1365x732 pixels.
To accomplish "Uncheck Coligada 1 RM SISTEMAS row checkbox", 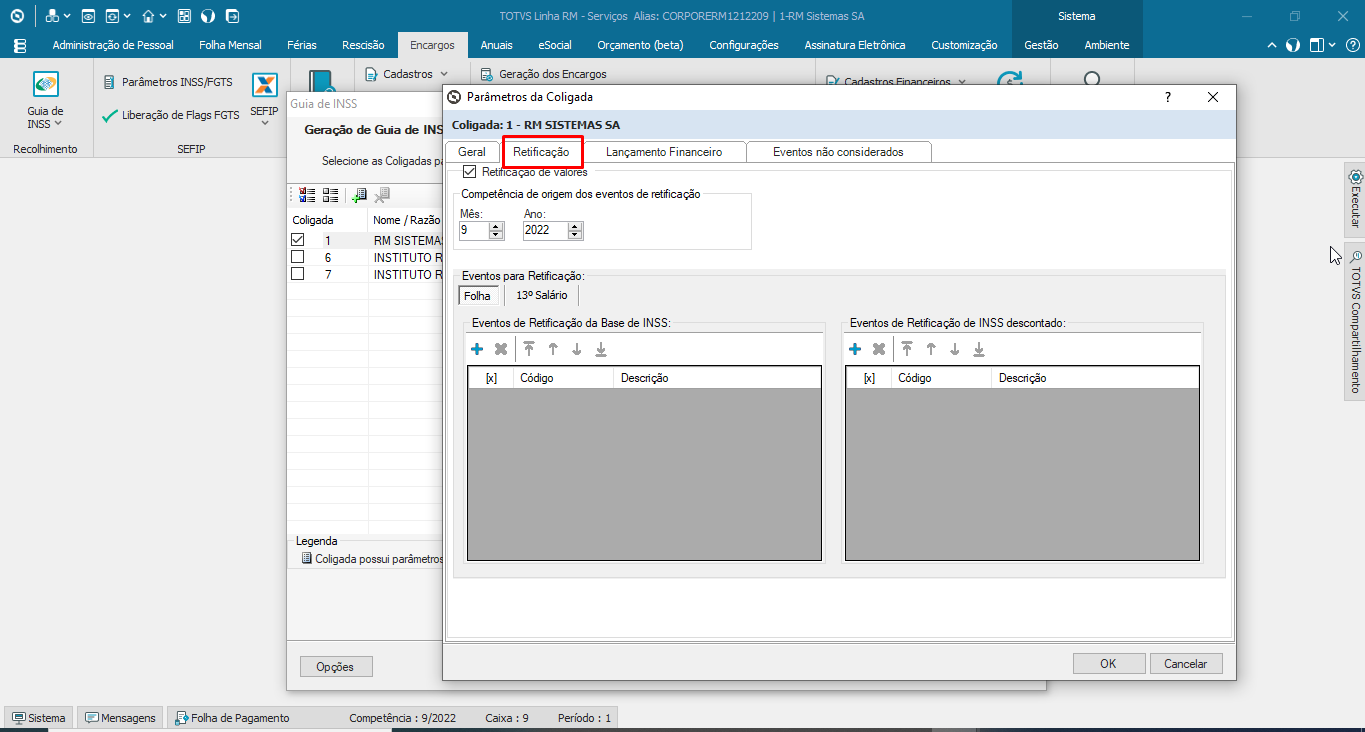I will coord(297,240).
